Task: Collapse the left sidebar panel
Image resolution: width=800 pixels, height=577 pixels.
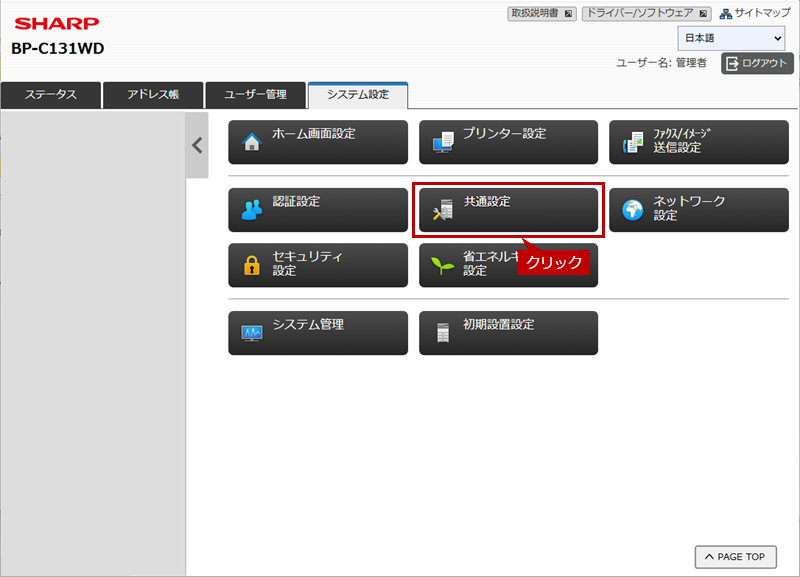Action: tap(197, 145)
